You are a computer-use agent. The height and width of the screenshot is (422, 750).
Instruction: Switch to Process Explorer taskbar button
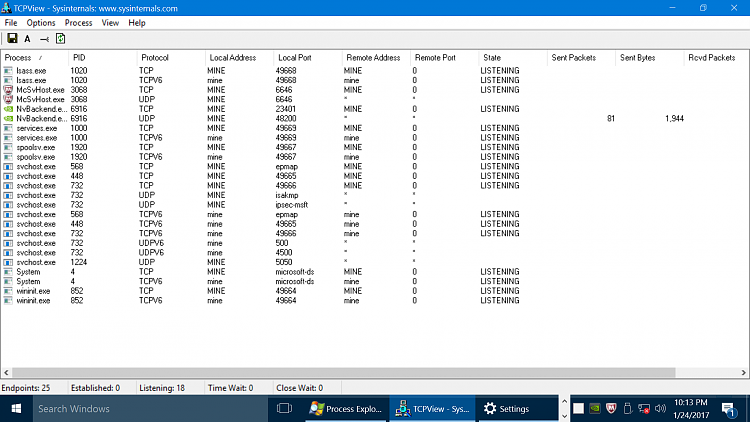pyautogui.click(x=346, y=409)
